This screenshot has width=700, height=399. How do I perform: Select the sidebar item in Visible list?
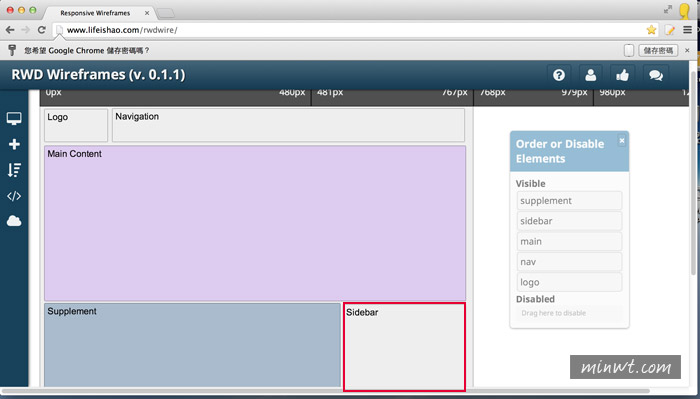point(569,221)
